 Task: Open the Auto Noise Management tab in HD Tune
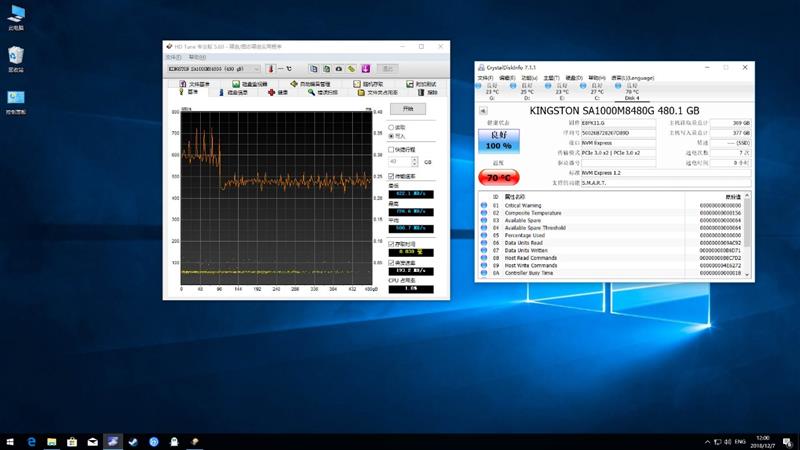[x=310, y=84]
